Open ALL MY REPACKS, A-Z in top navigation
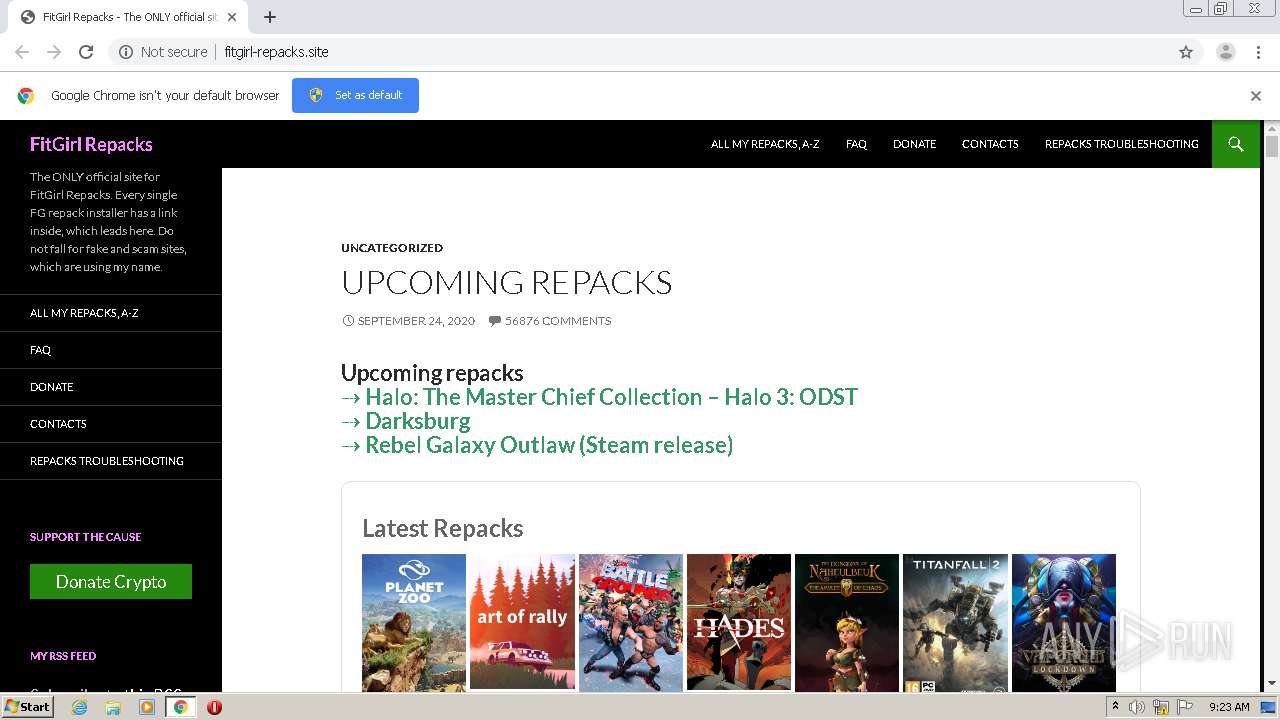 coord(765,144)
